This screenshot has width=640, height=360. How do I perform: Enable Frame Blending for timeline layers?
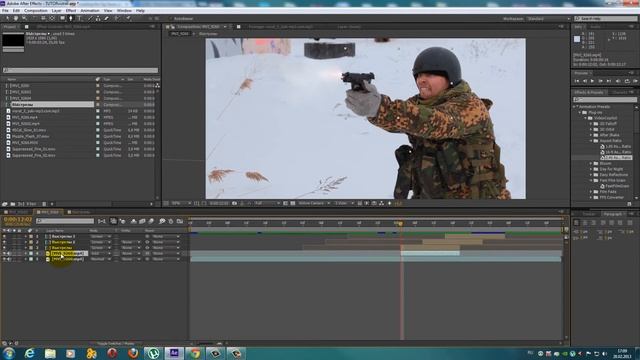[142, 221]
